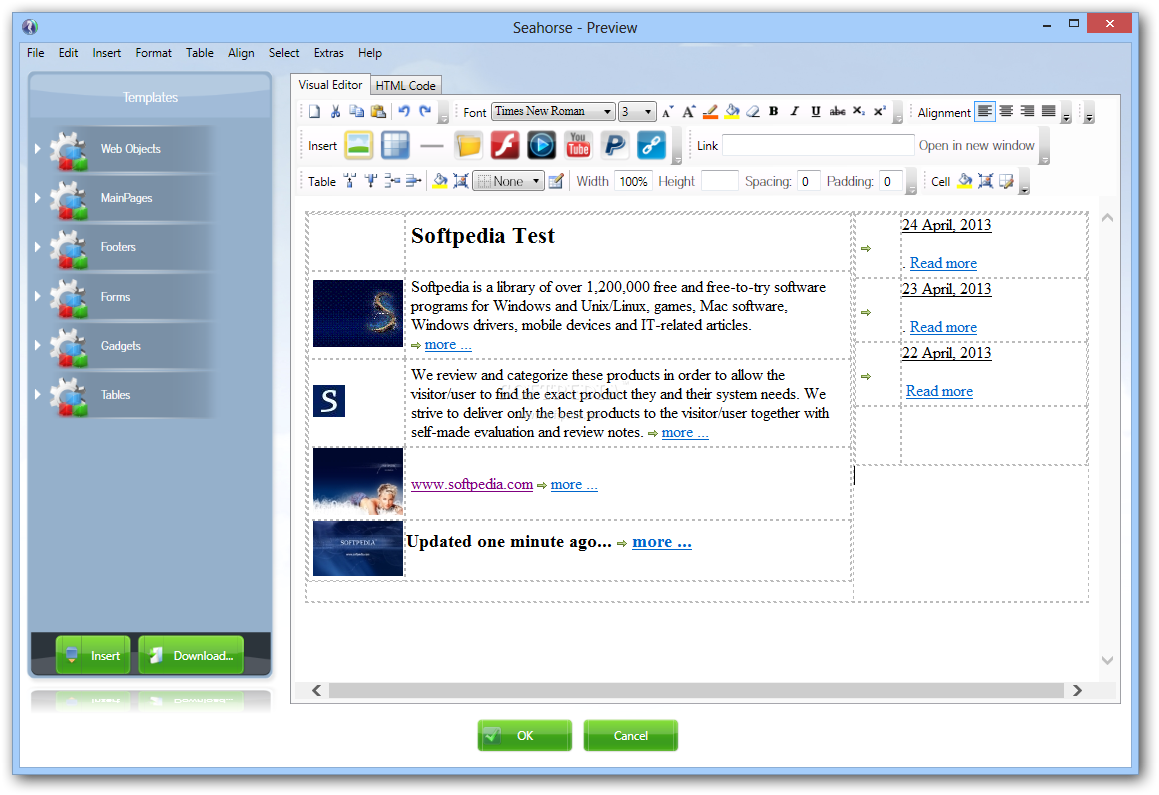1159x795 pixels.
Task: Click the eraser clear formatting icon
Action: pyautogui.click(x=753, y=112)
